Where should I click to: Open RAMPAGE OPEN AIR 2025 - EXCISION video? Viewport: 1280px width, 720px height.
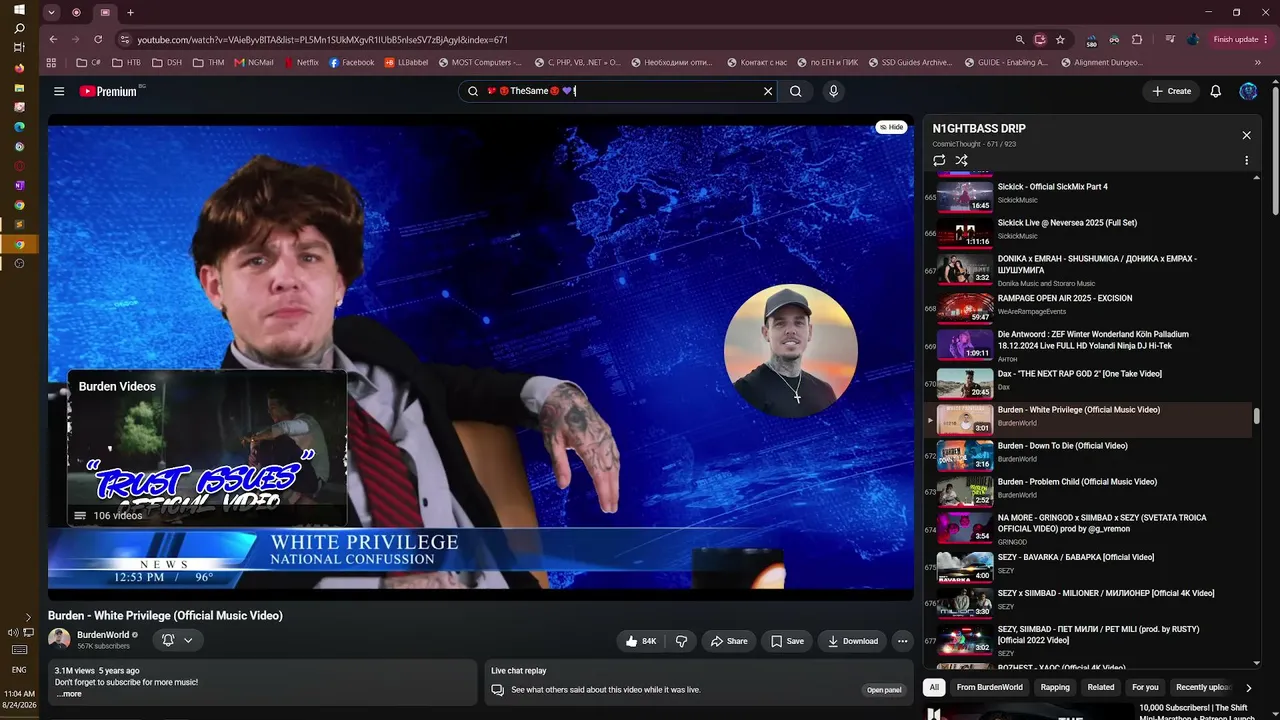click(1088, 305)
